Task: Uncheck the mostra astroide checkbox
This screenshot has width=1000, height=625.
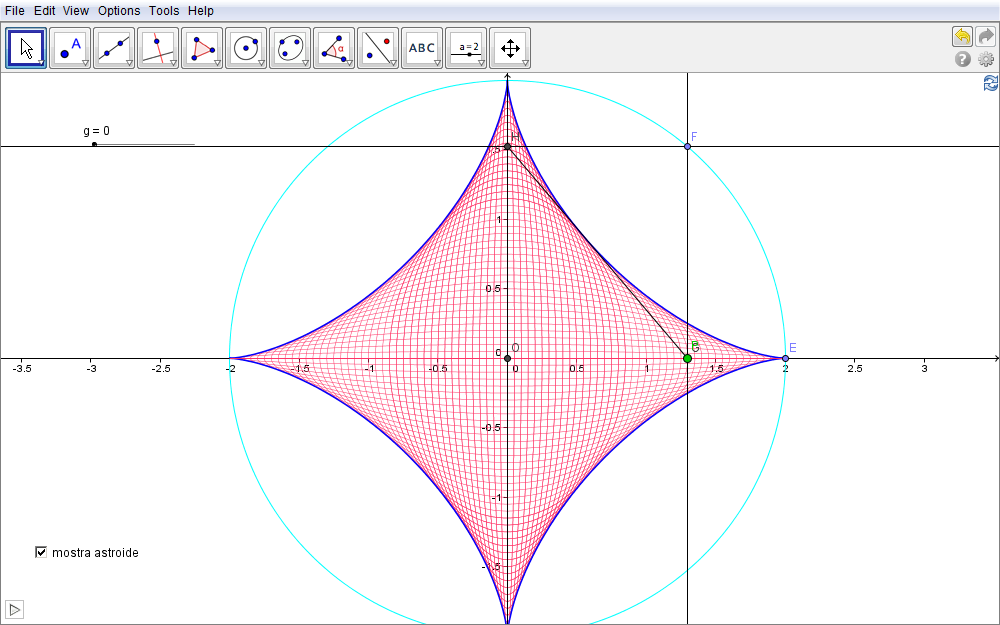Action: [41, 552]
